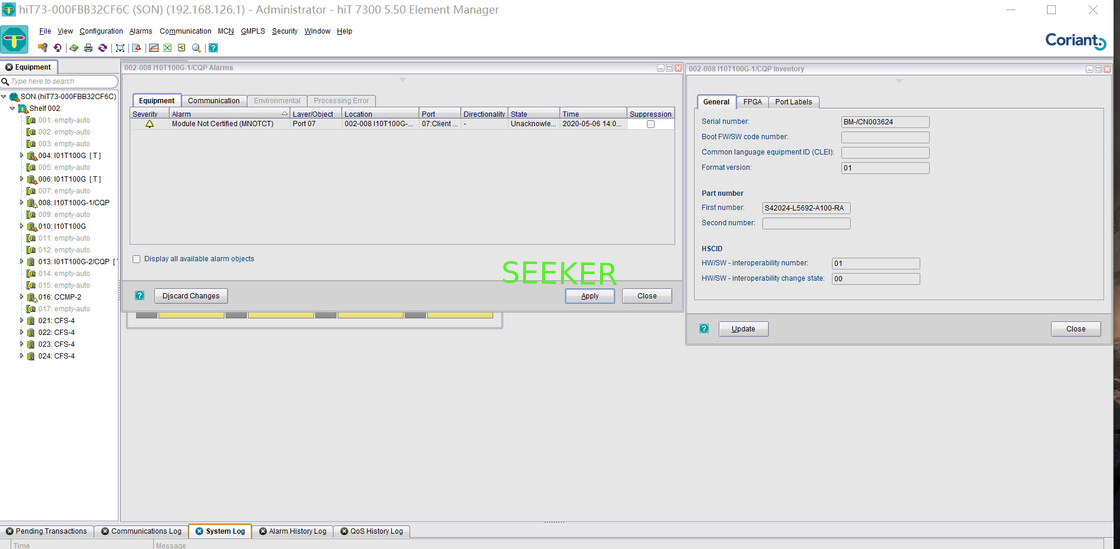Click the magnifying glass toolbar icon
The height and width of the screenshot is (549, 1120).
click(196, 48)
